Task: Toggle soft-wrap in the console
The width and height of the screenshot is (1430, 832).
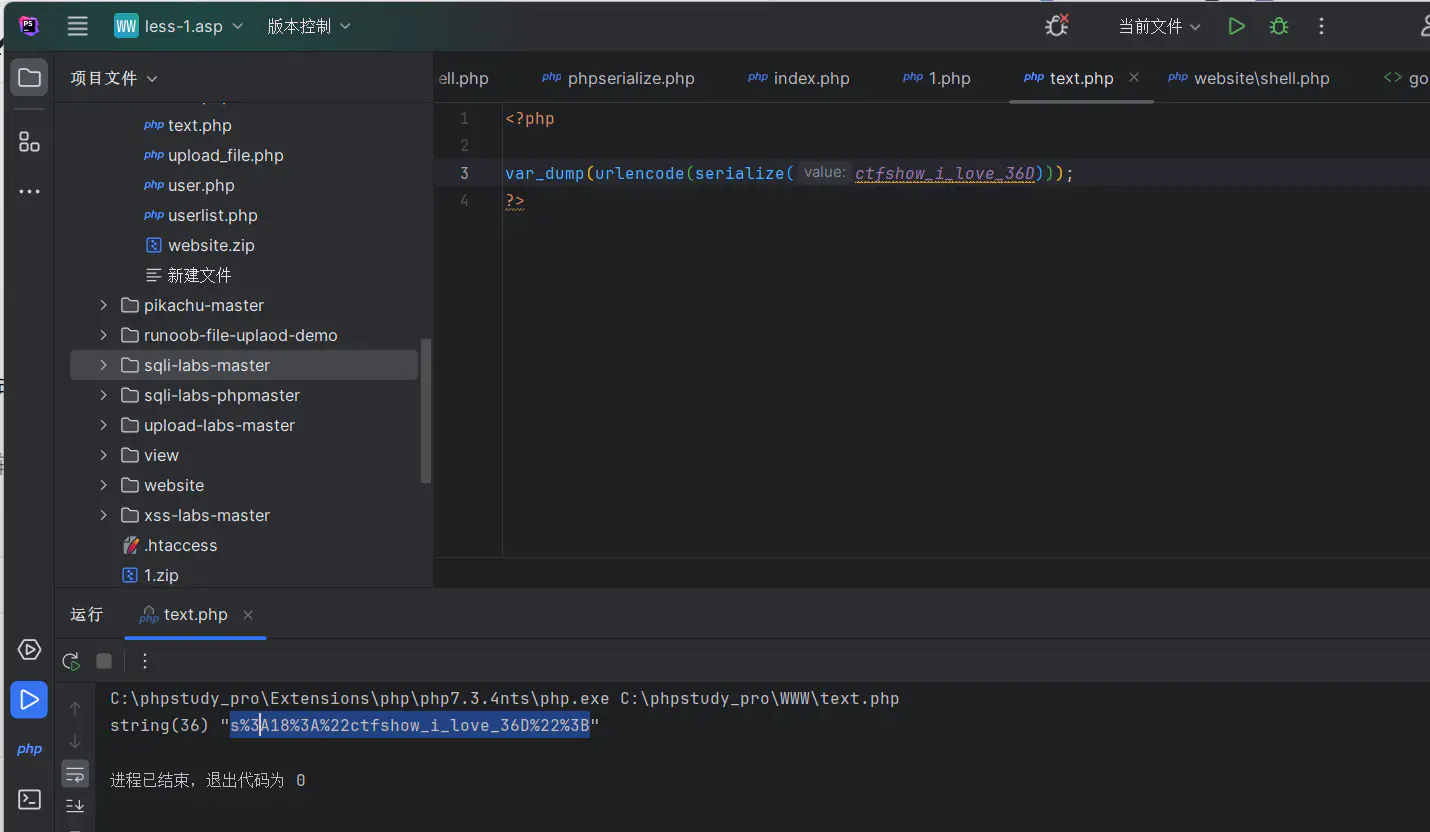Action: [x=75, y=774]
